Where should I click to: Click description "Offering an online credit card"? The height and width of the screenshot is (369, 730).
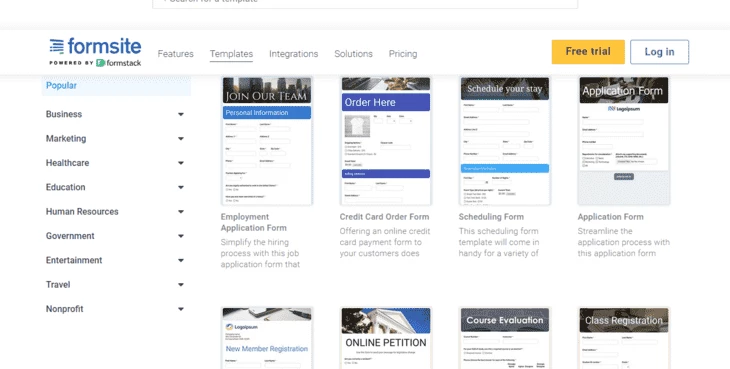coord(385,242)
